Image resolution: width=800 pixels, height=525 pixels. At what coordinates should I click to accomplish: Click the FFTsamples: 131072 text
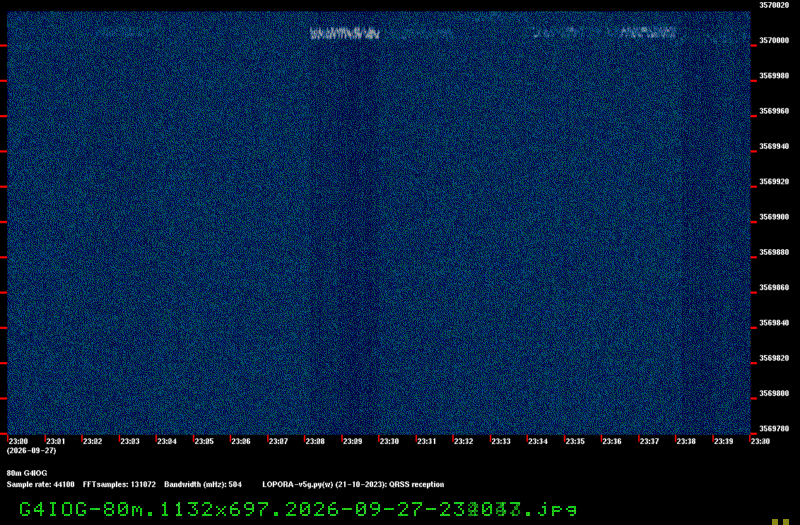119,485
